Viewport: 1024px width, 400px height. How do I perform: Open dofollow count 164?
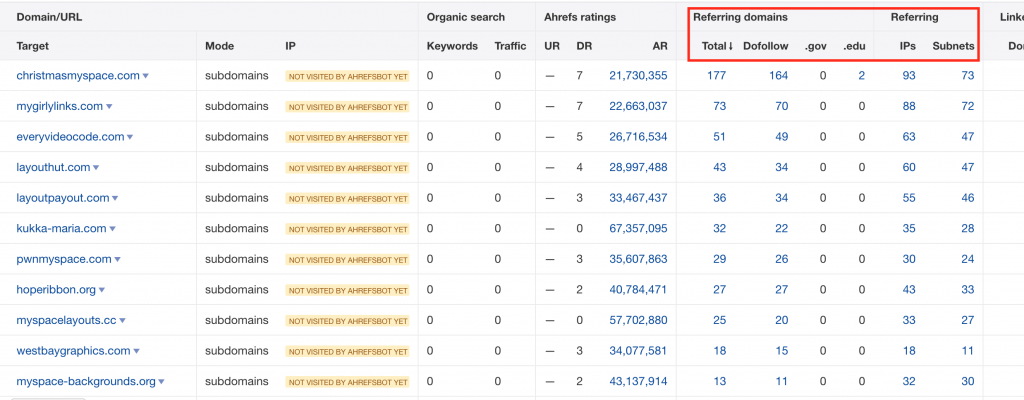click(778, 75)
